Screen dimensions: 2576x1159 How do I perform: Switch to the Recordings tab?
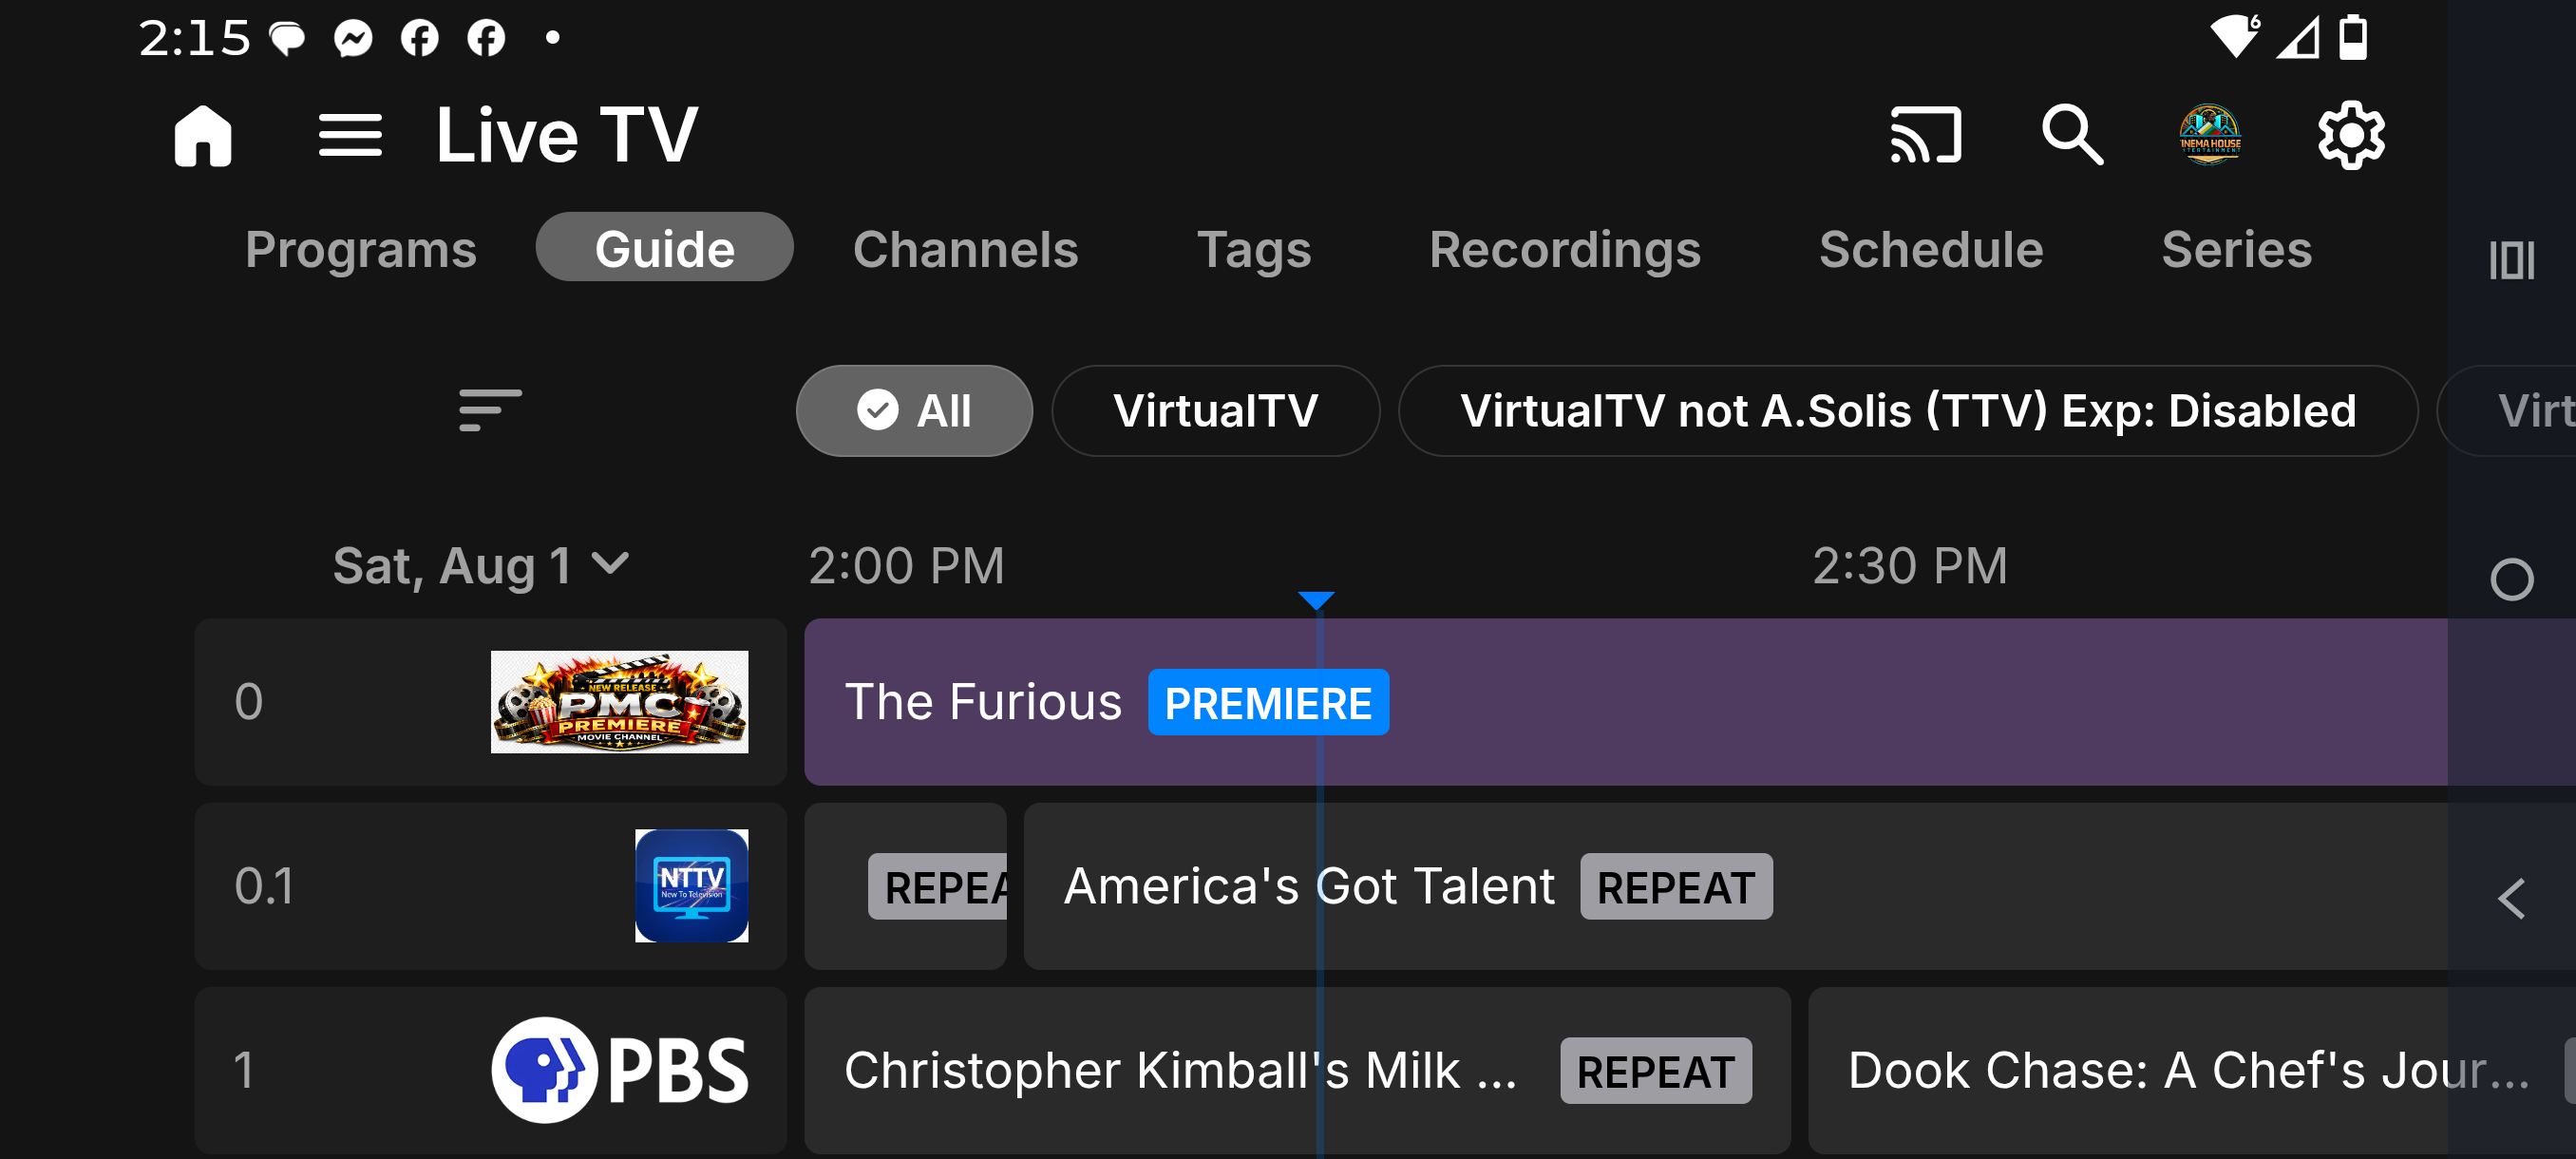(x=1564, y=249)
